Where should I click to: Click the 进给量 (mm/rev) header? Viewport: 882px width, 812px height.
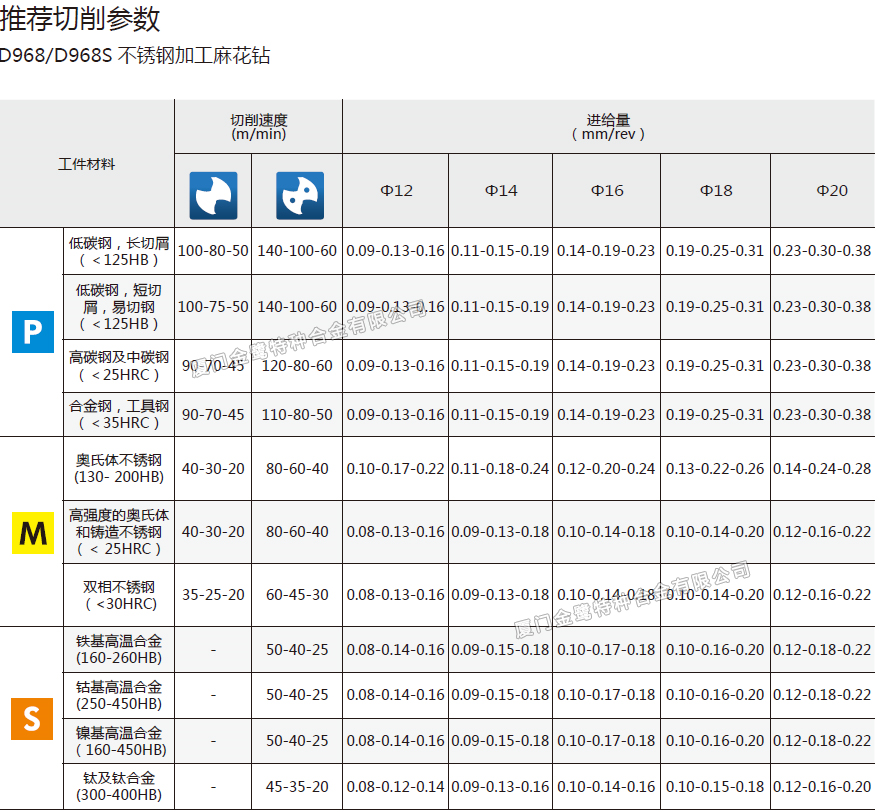(608, 126)
